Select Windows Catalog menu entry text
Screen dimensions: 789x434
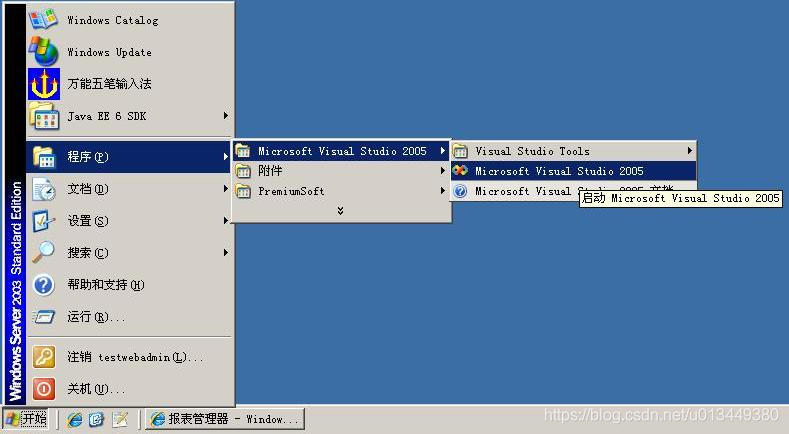(113, 20)
